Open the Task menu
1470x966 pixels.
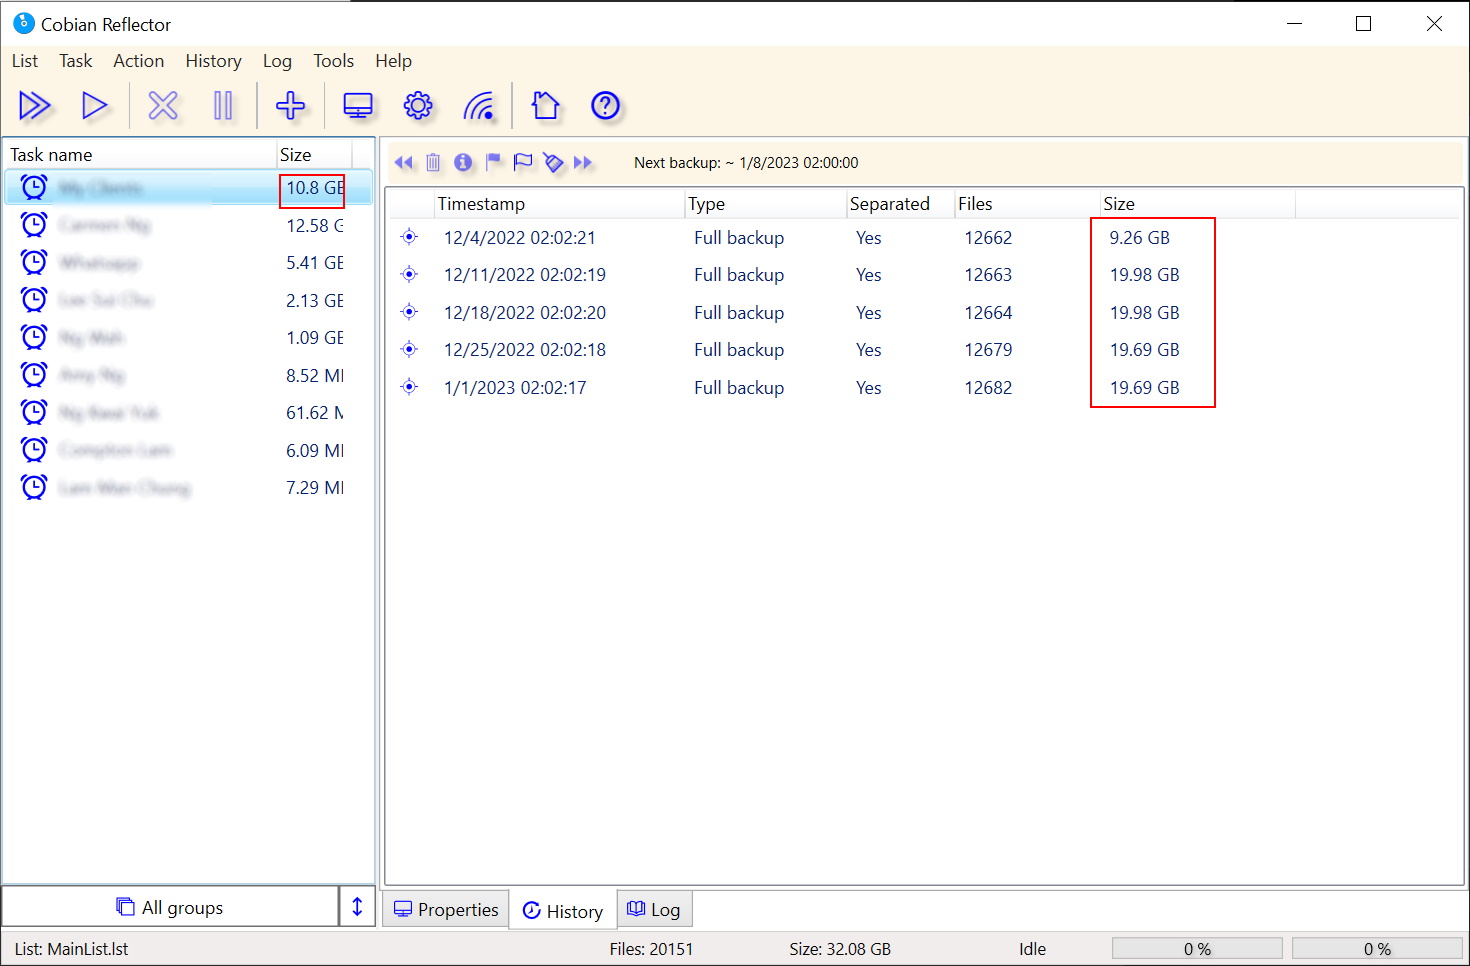click(x=76, y=61)
